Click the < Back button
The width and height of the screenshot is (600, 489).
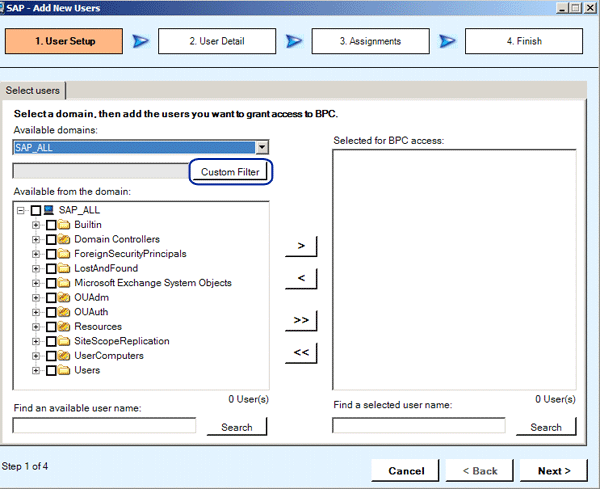pos(480,470)
